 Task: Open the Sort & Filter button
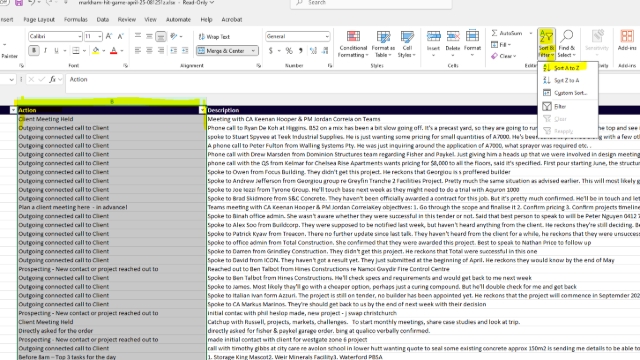click(x=546, y=44)
